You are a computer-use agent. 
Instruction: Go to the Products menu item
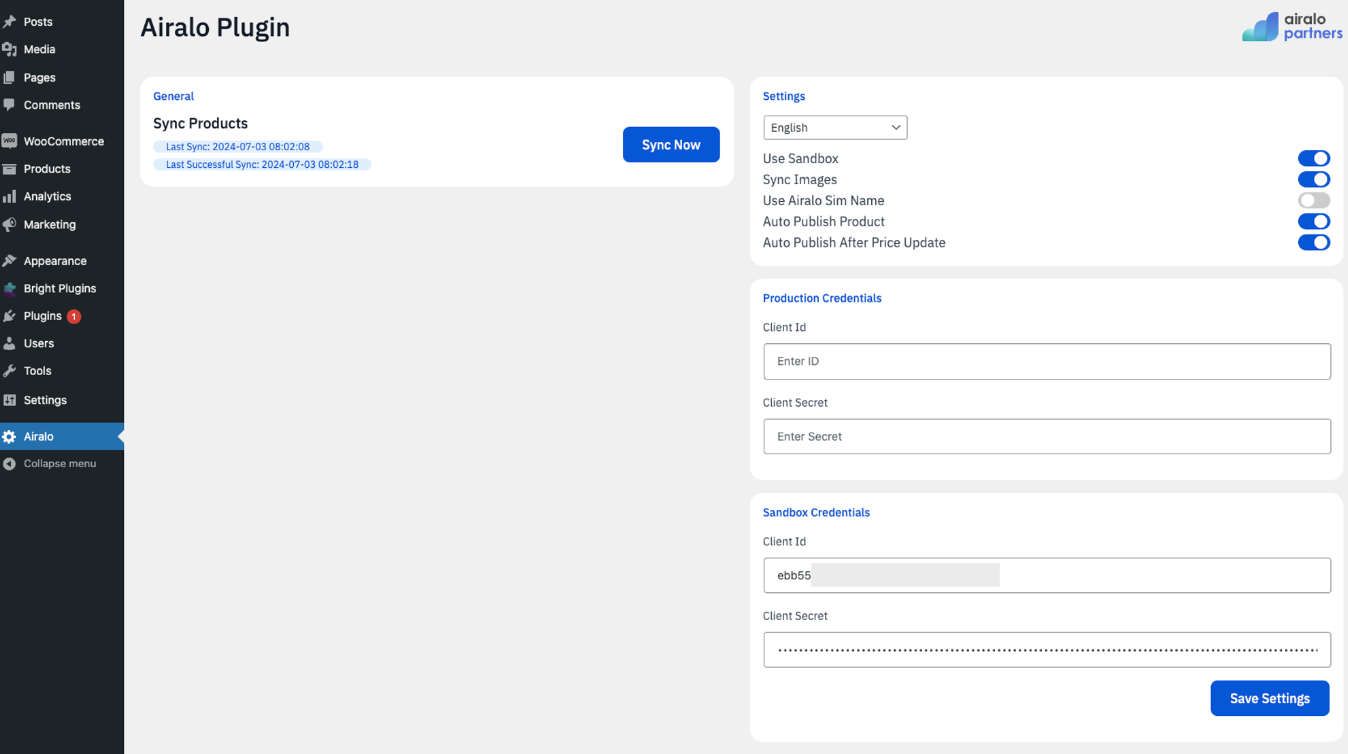pyautogui.click(x=62, y=169)
